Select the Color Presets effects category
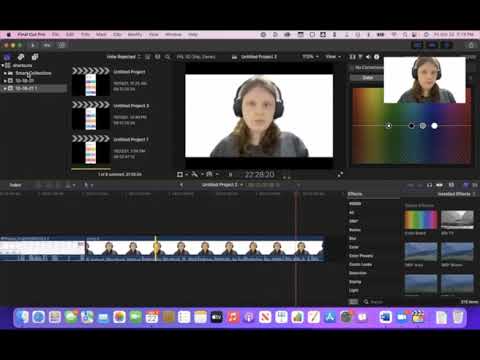Viewport: 480px width, 360px height. (x=361, y=256)
